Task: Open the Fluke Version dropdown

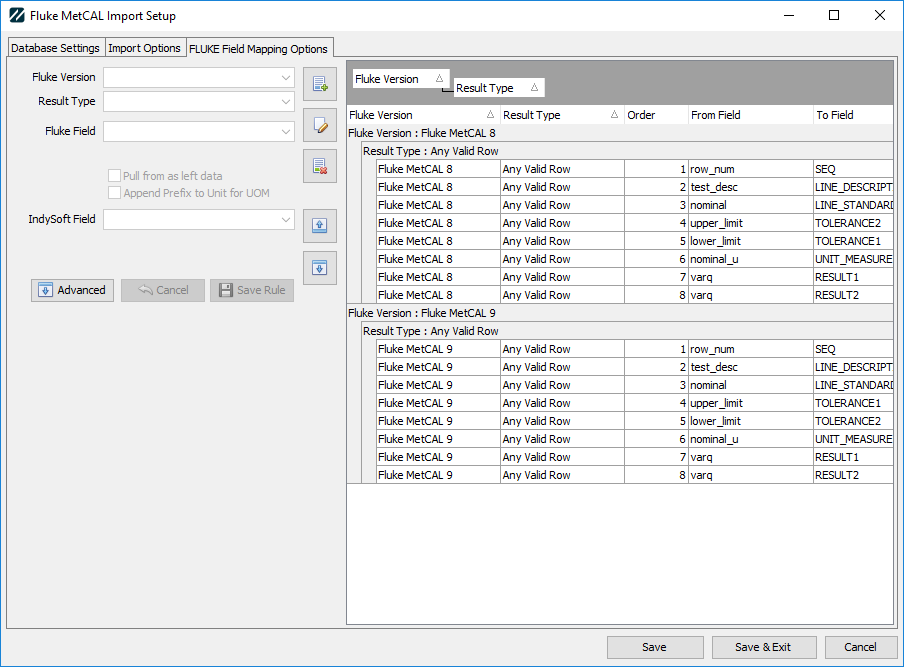Action: (x=285, y=77)
